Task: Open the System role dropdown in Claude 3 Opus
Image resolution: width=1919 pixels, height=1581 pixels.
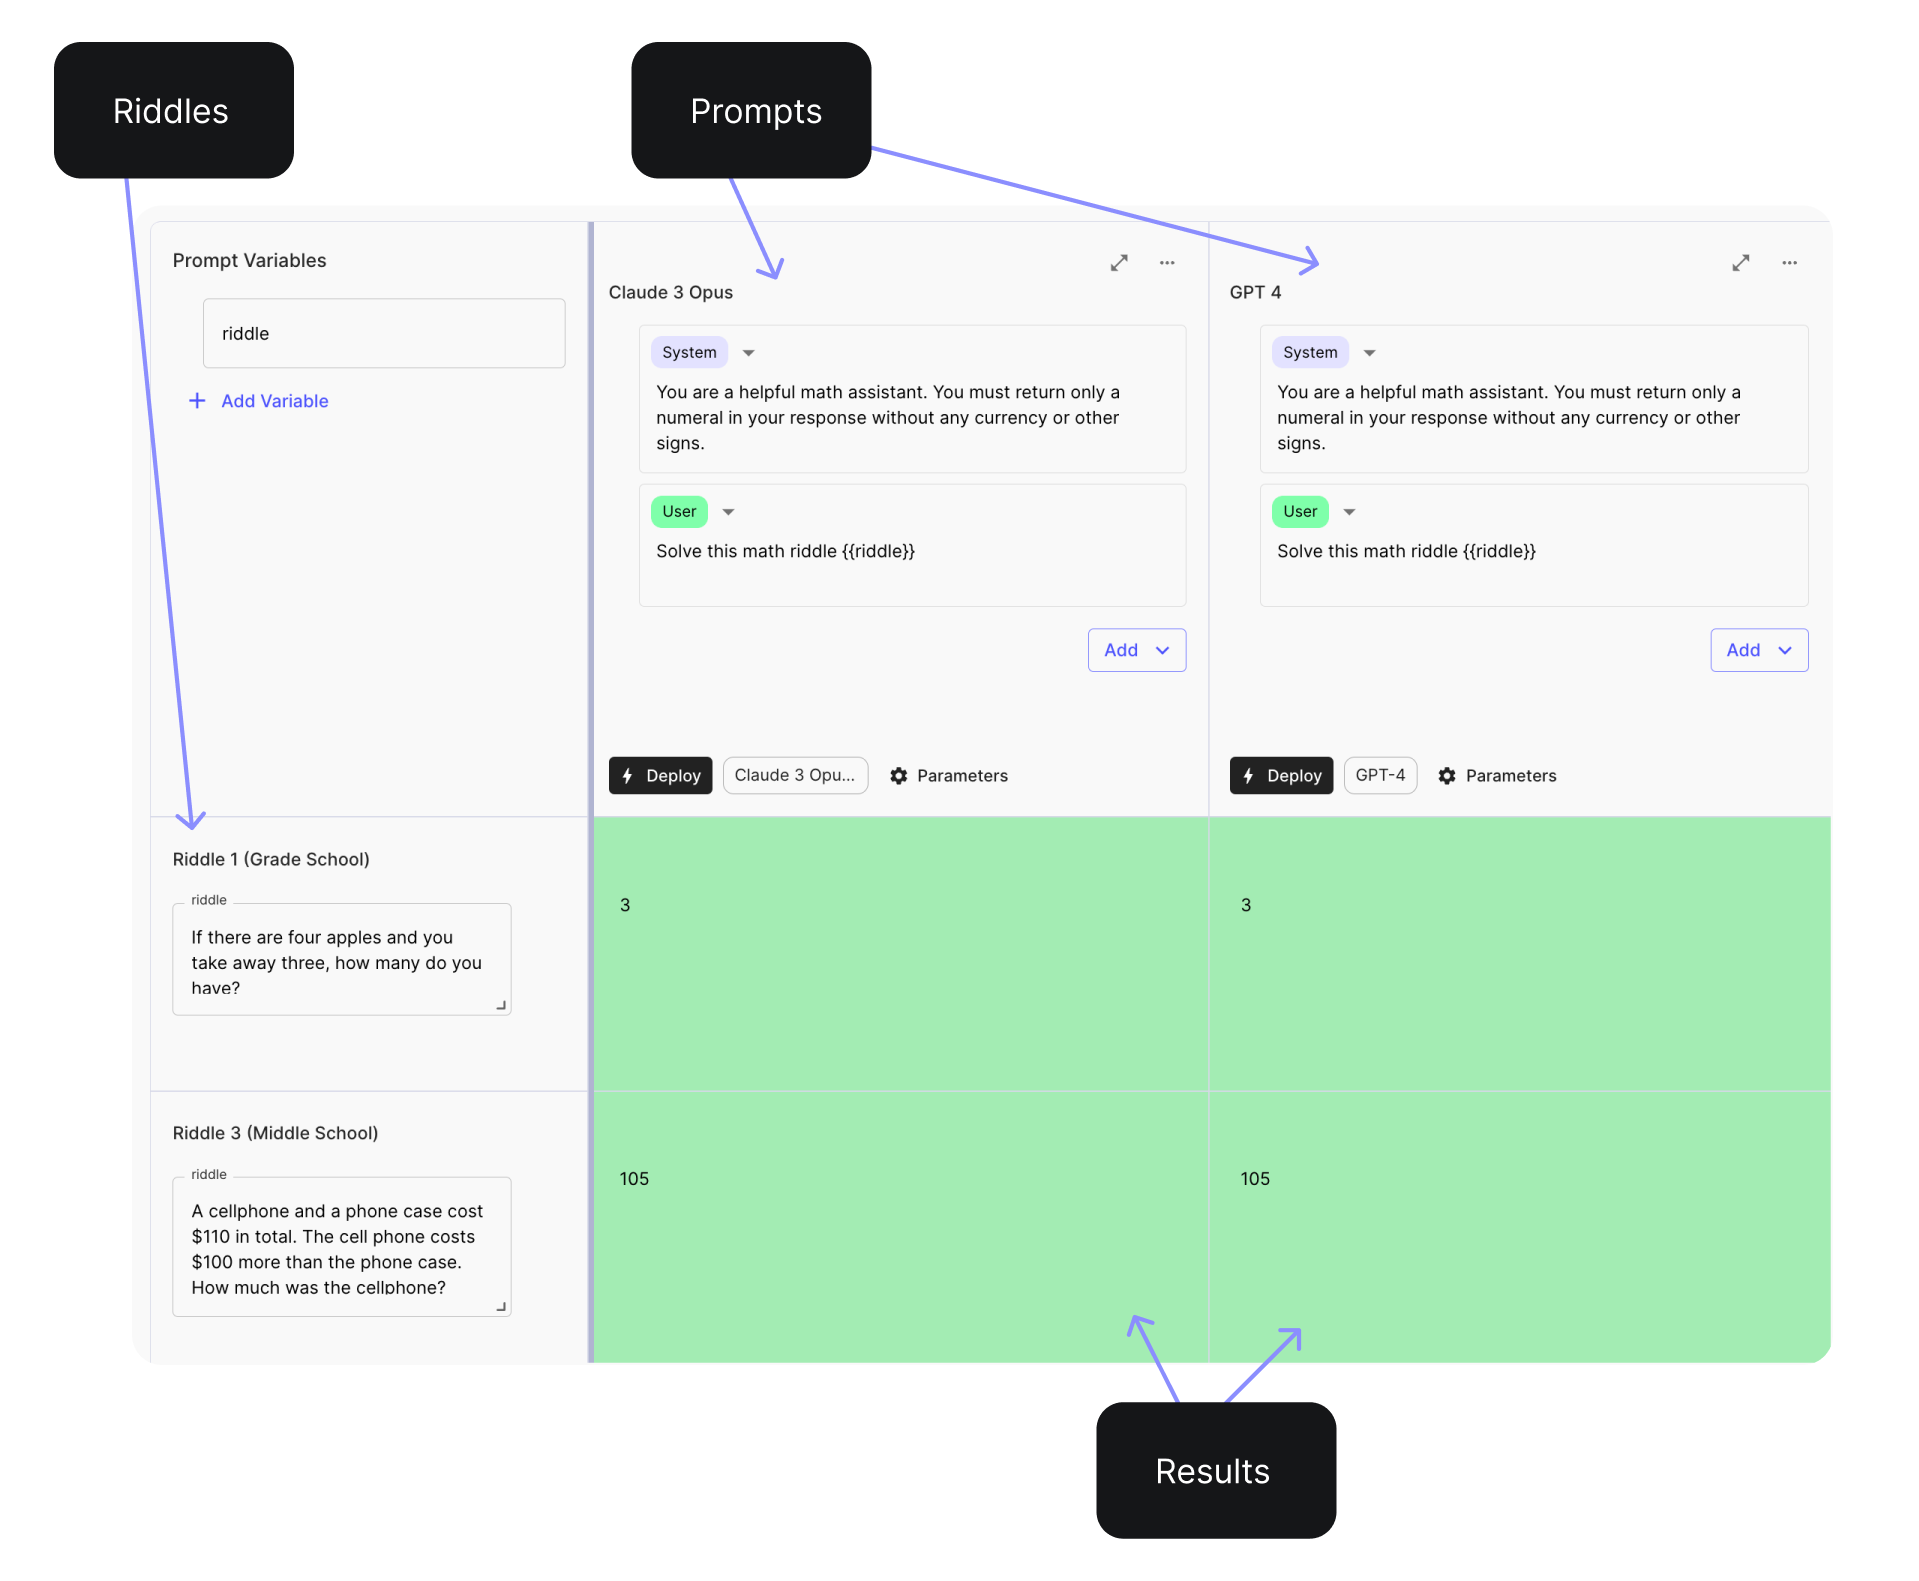Action: coord(748,353)
